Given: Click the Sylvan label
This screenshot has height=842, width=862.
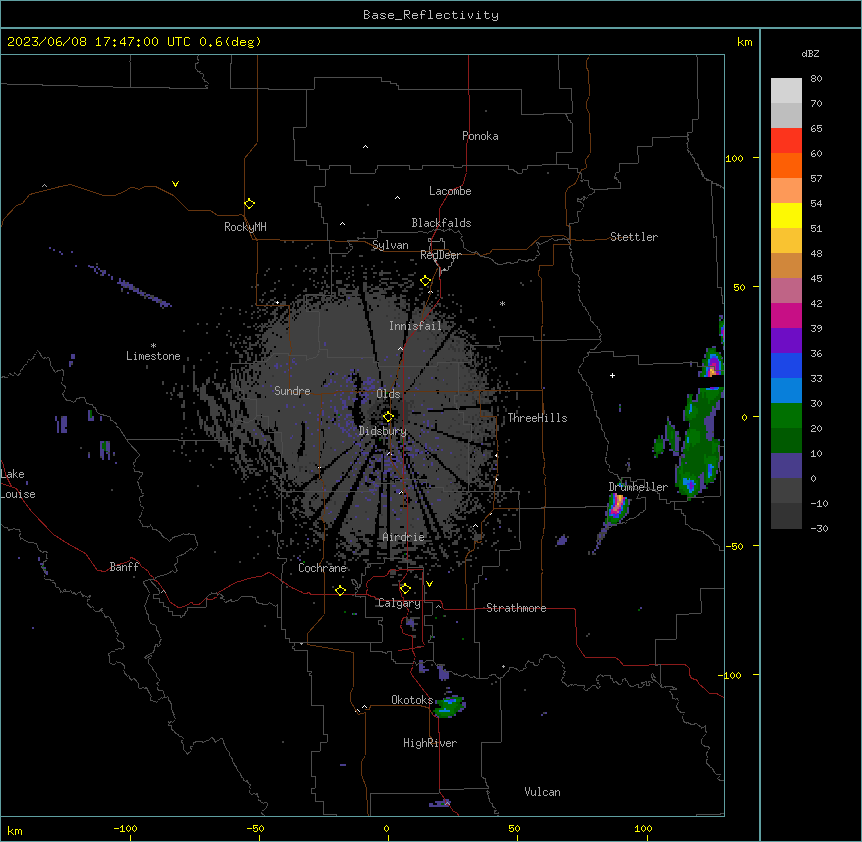Looking at the screenshot, I should [390, 245].
